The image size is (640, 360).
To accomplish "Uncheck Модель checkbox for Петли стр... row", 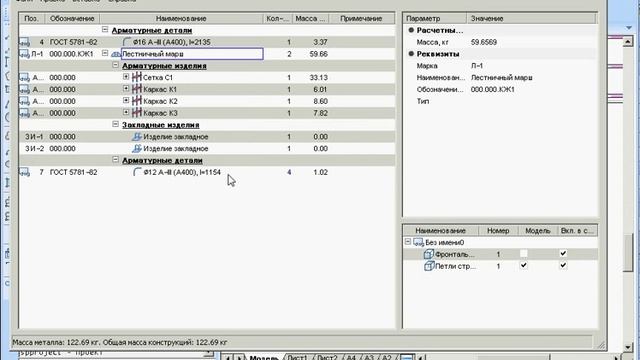I will click(x=524, y=265).
